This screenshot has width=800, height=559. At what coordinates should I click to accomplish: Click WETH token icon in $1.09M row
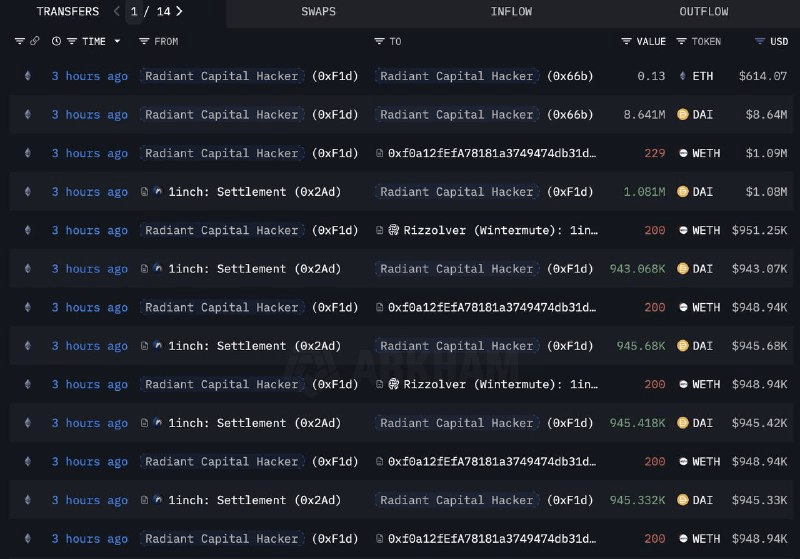click(x=683, y=153)
